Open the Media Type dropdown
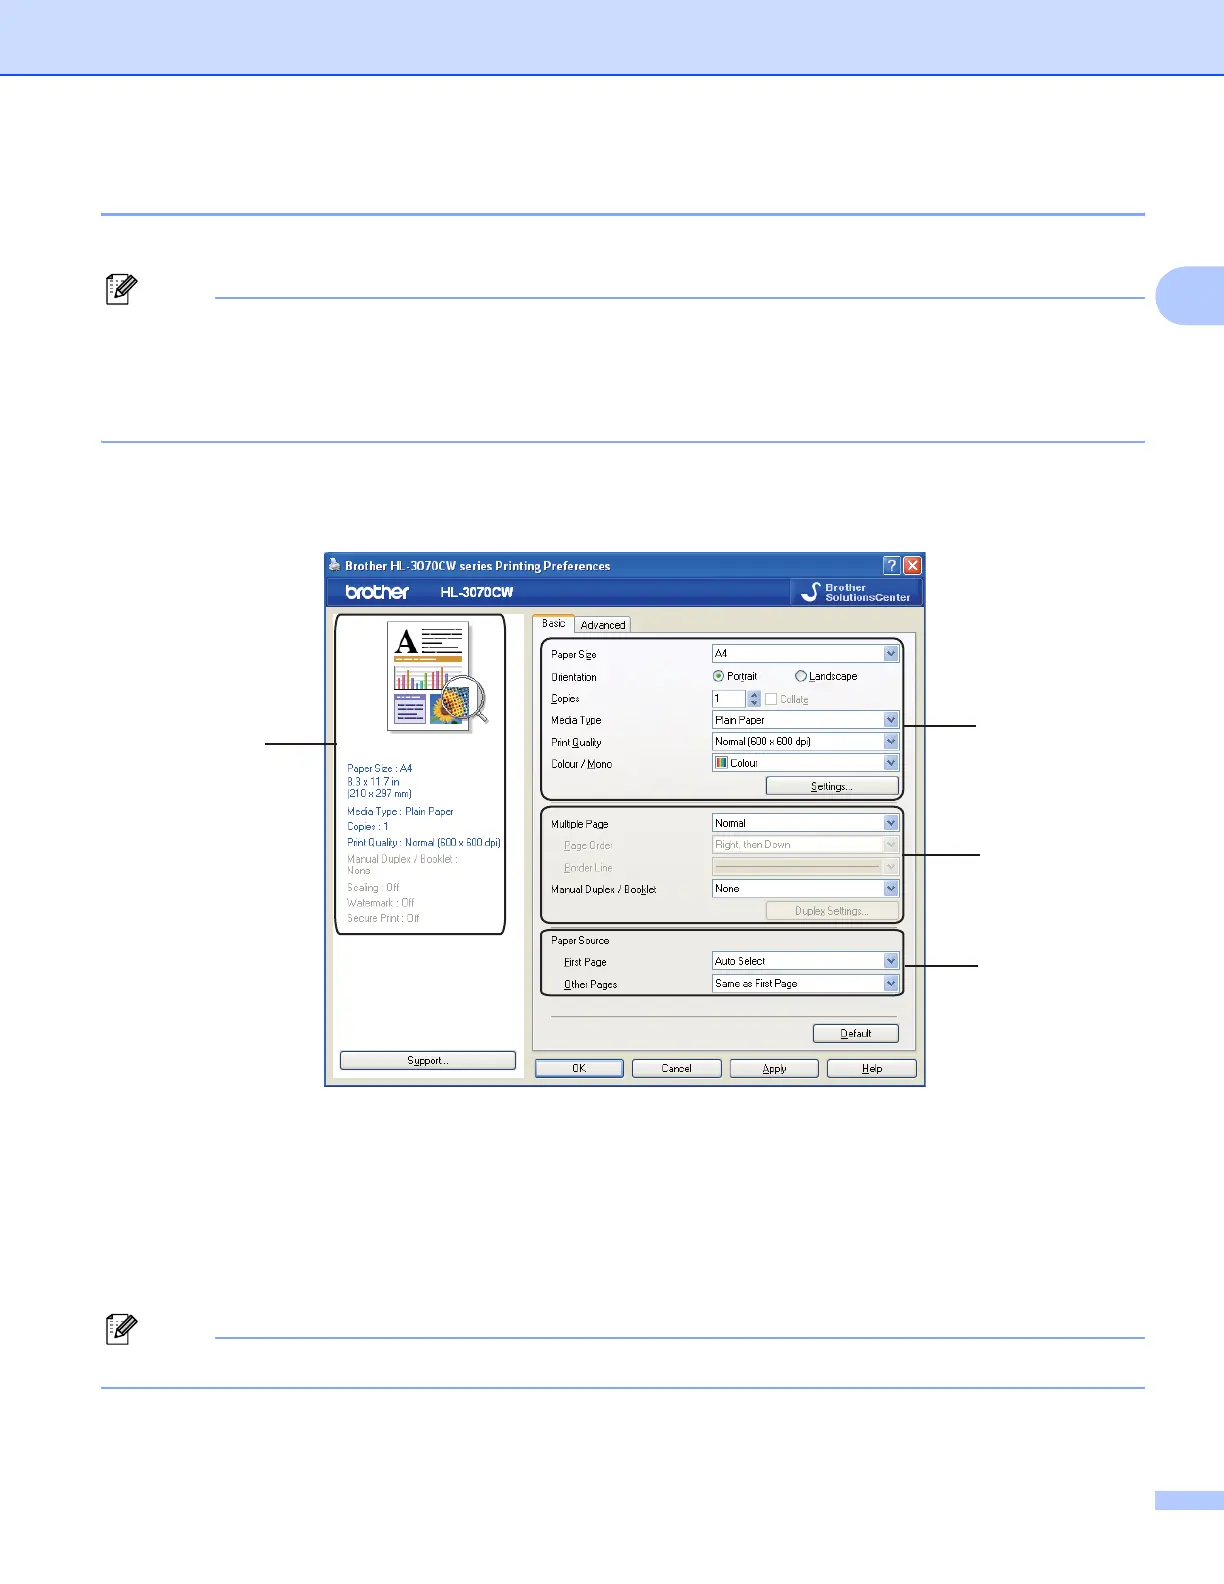 pos(805,720)
